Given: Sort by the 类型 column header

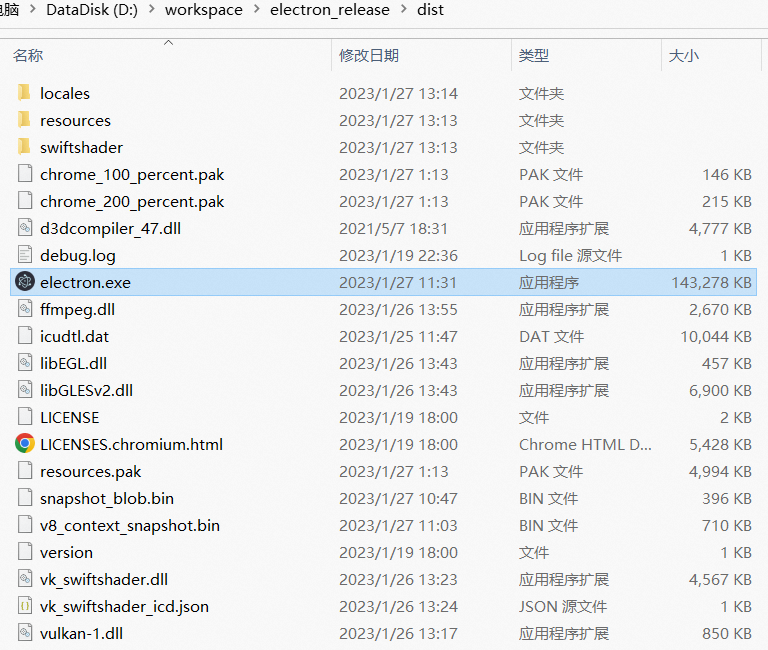Looking at the screenshot, I should pos(533,55).
